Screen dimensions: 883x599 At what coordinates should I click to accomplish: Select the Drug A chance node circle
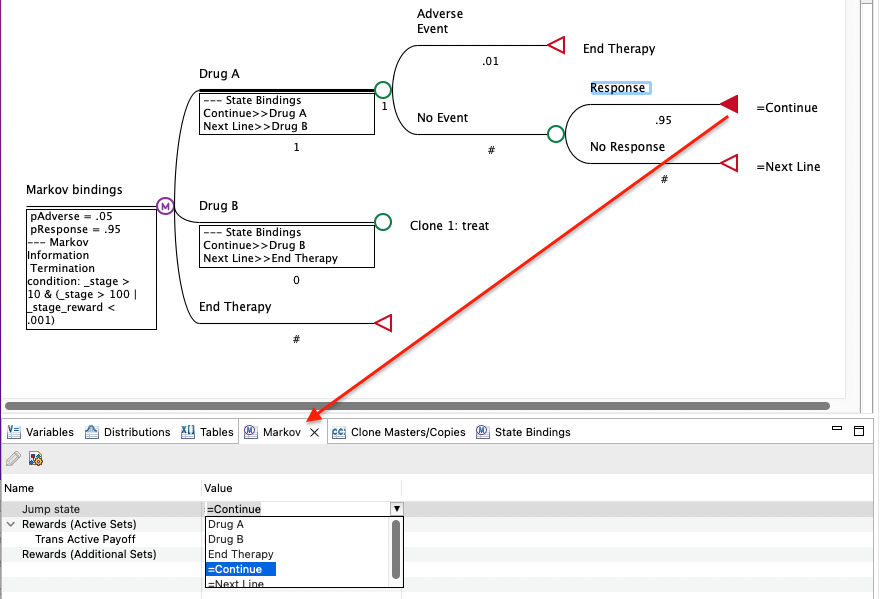coord(383,90)
